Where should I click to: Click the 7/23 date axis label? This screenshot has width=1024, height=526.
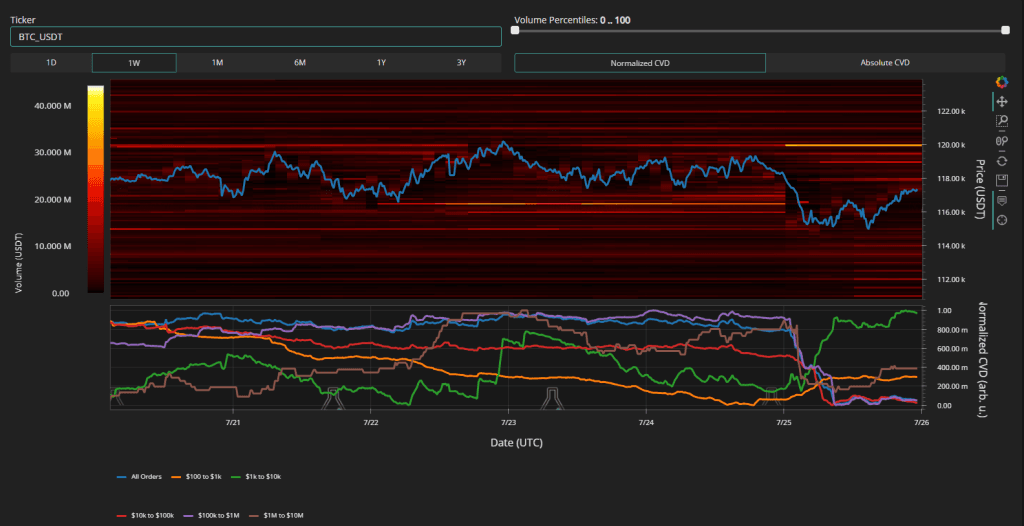509,422
